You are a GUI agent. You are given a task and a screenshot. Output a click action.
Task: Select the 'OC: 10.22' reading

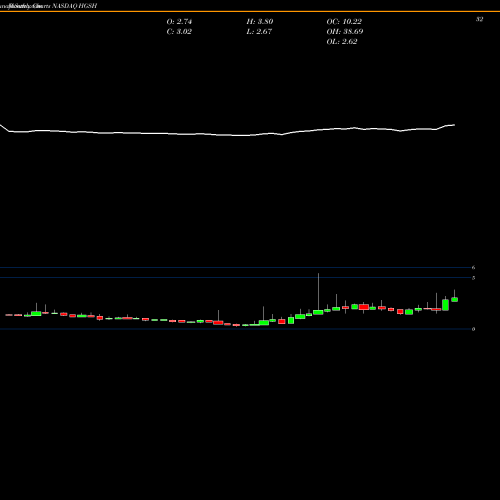[344, 22]
